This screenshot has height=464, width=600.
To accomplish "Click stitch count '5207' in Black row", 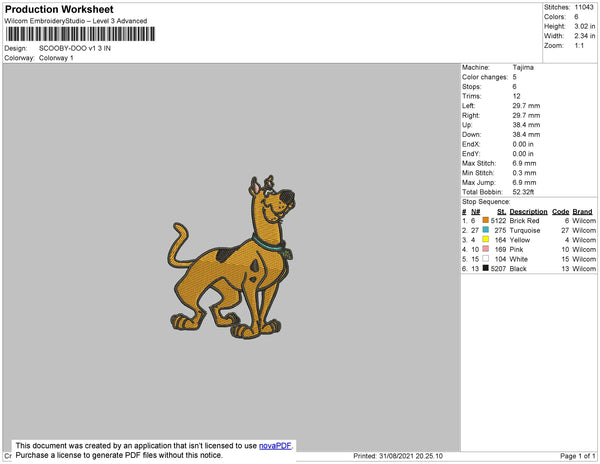I will click(x=498, y=269).
